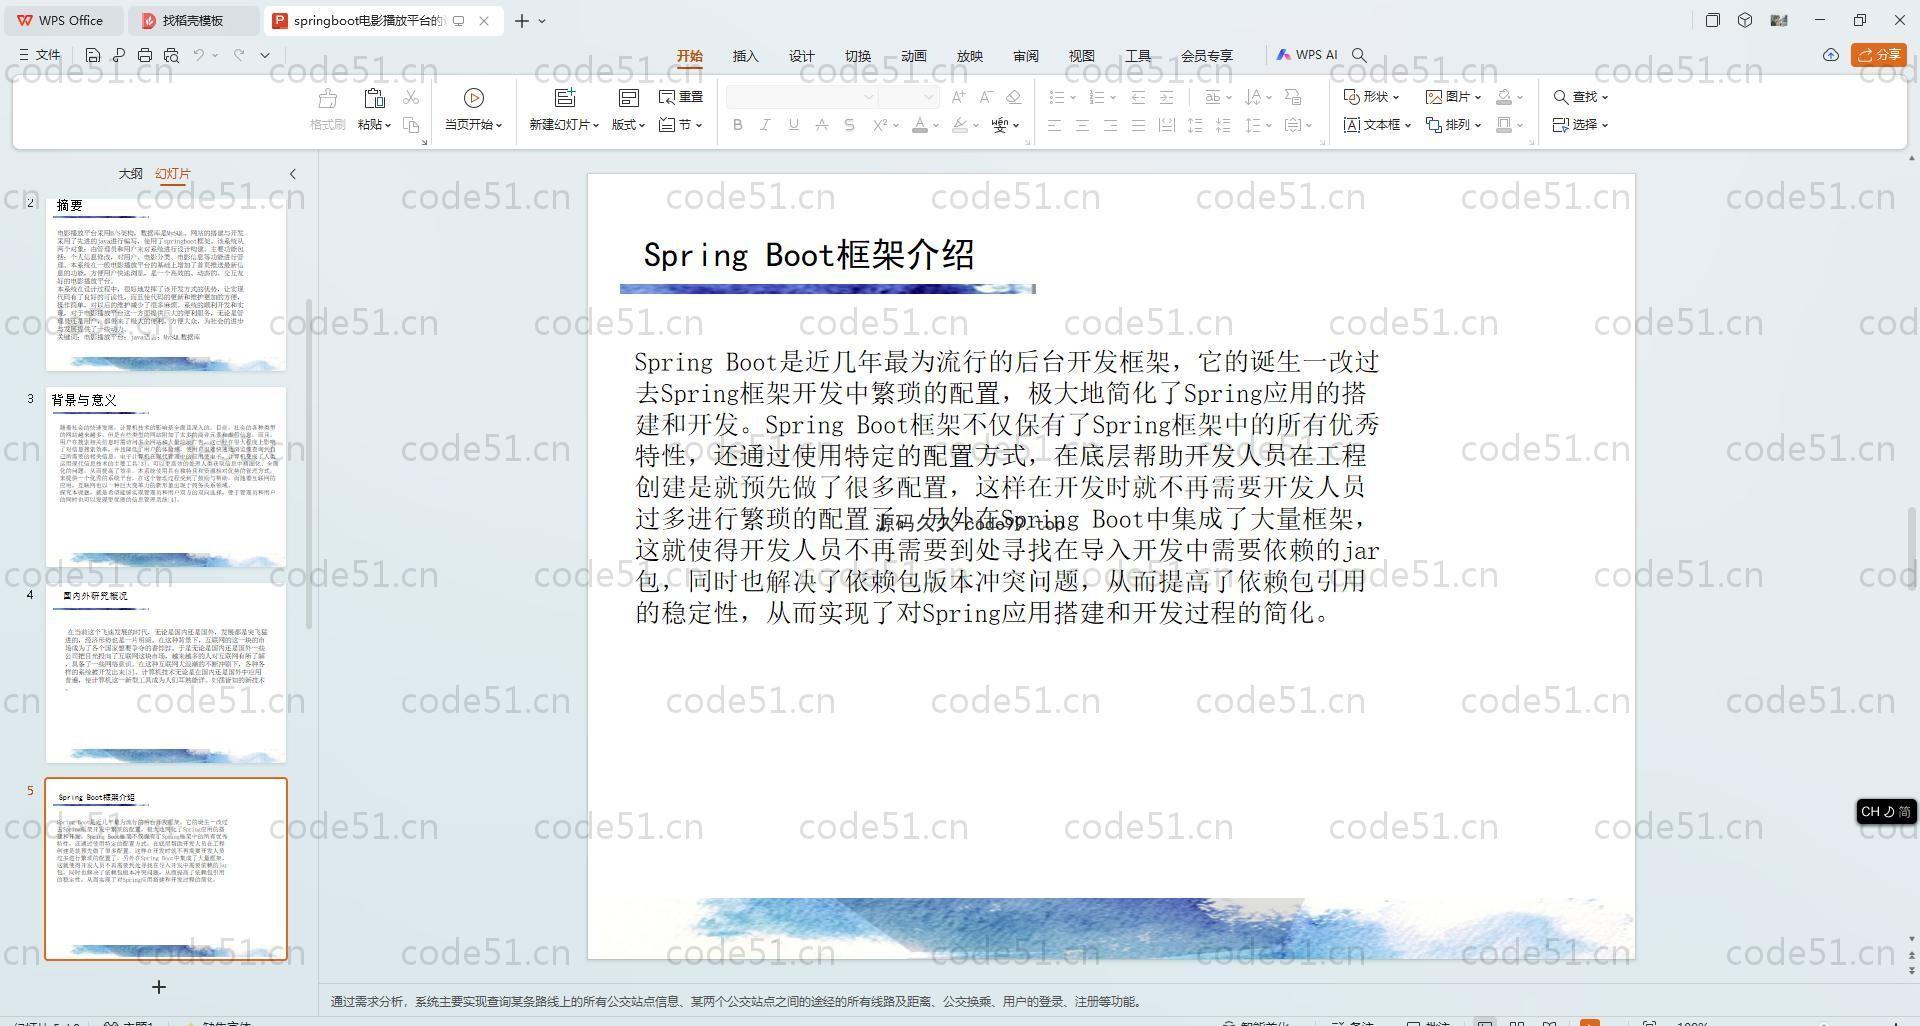1920x1026 pixels.
Task: Click the distributed alignment icon
Action: 1166,125
